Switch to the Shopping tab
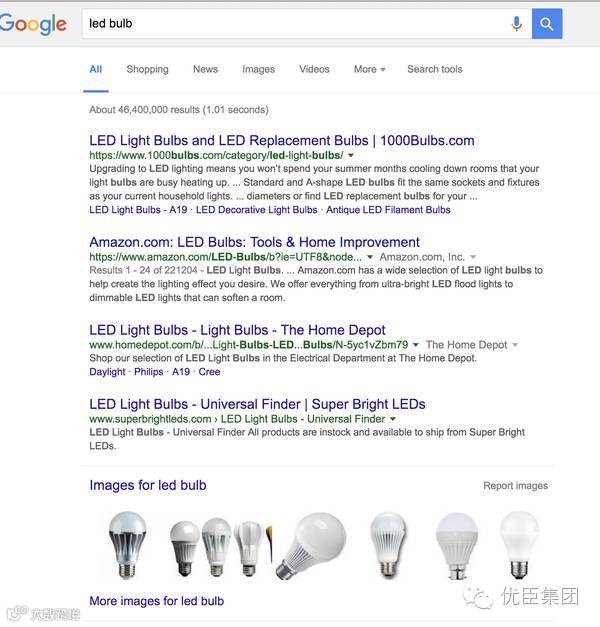The height and width of the screenshot is (627, 600). pyautogui.click(x=147, y=69)
